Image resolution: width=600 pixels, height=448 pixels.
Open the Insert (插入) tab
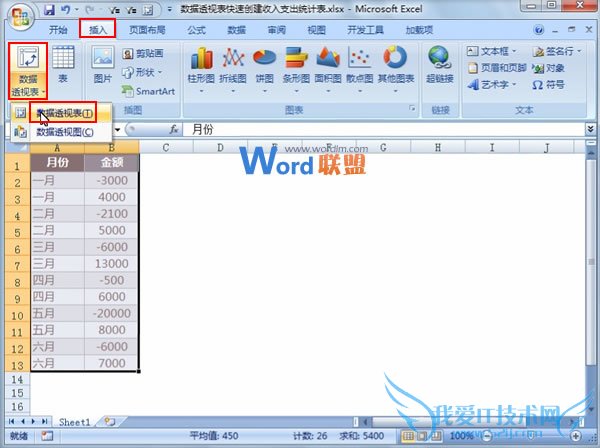98,29
